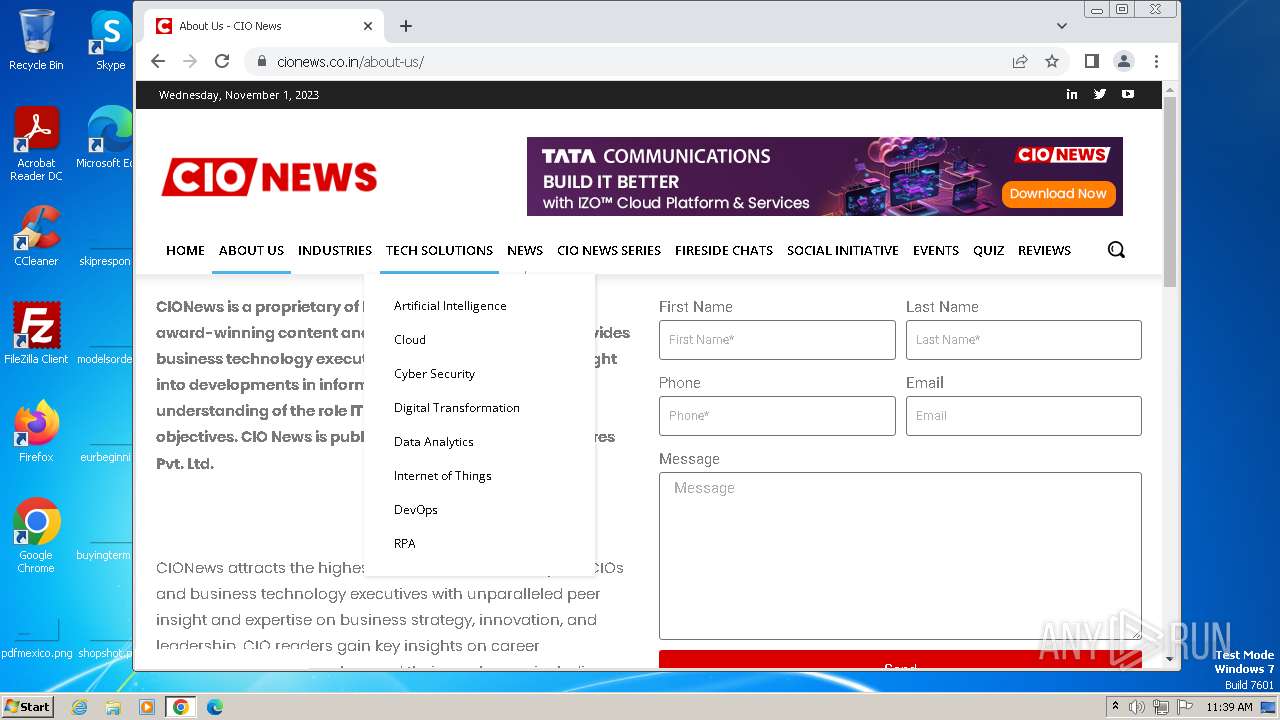Open EVENTS menu item

pyautogui.click(x=936, y=250)
